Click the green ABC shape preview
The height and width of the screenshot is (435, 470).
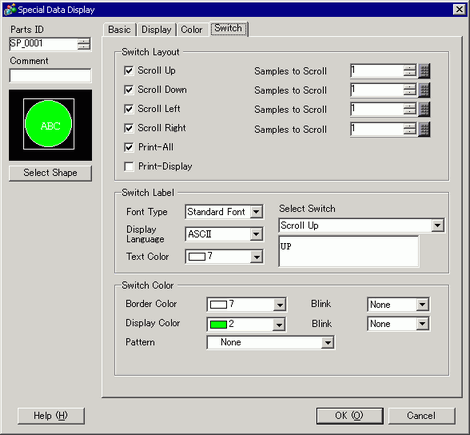click(49, 124)
